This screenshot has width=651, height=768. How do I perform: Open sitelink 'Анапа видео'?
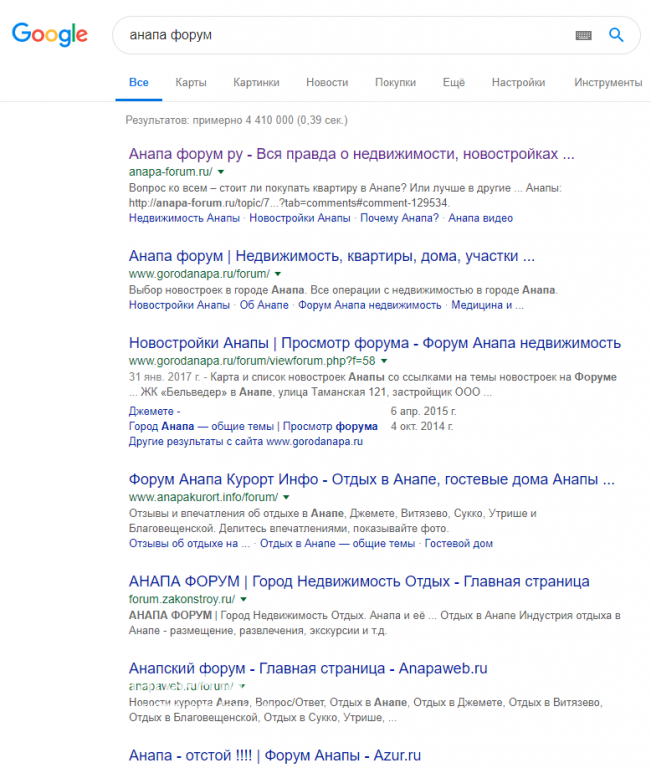coord(481,218)
